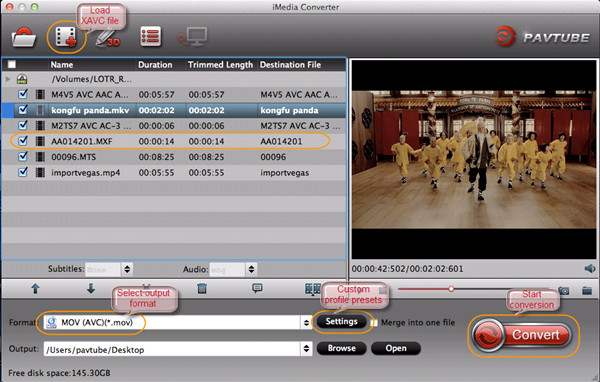Take snapshot with camera icon

(564, 291)
